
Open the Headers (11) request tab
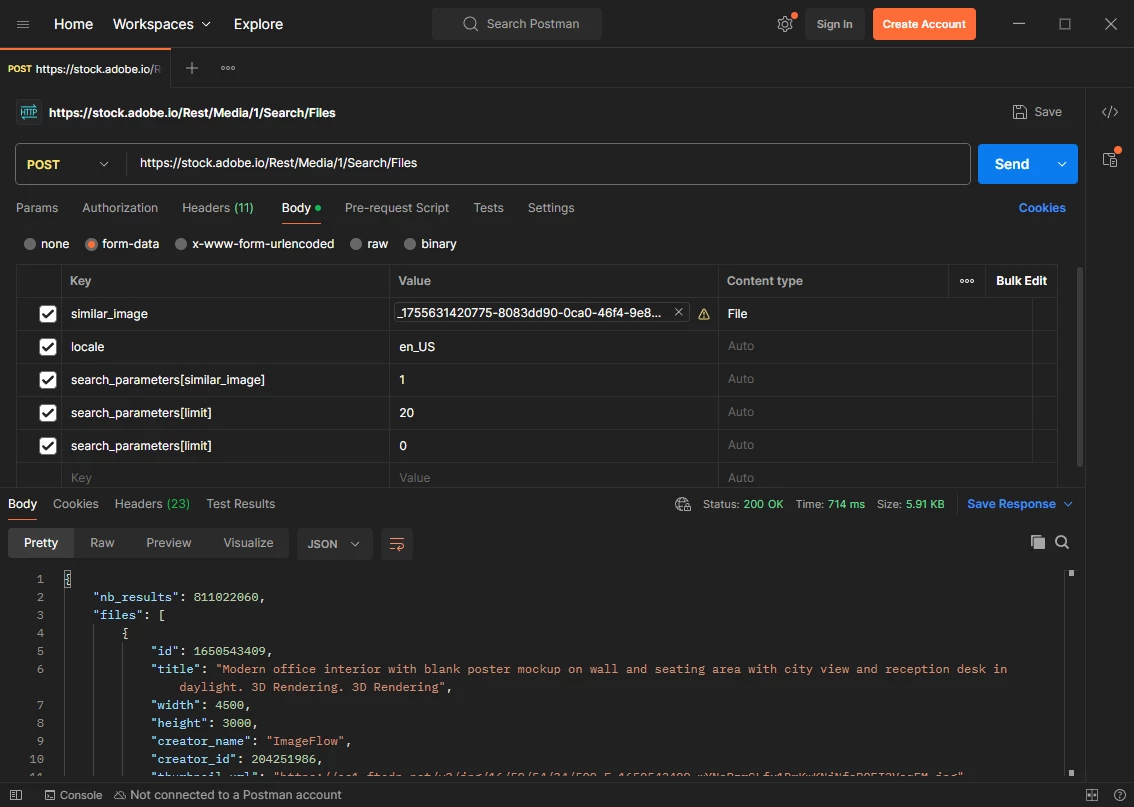[218, 208]
